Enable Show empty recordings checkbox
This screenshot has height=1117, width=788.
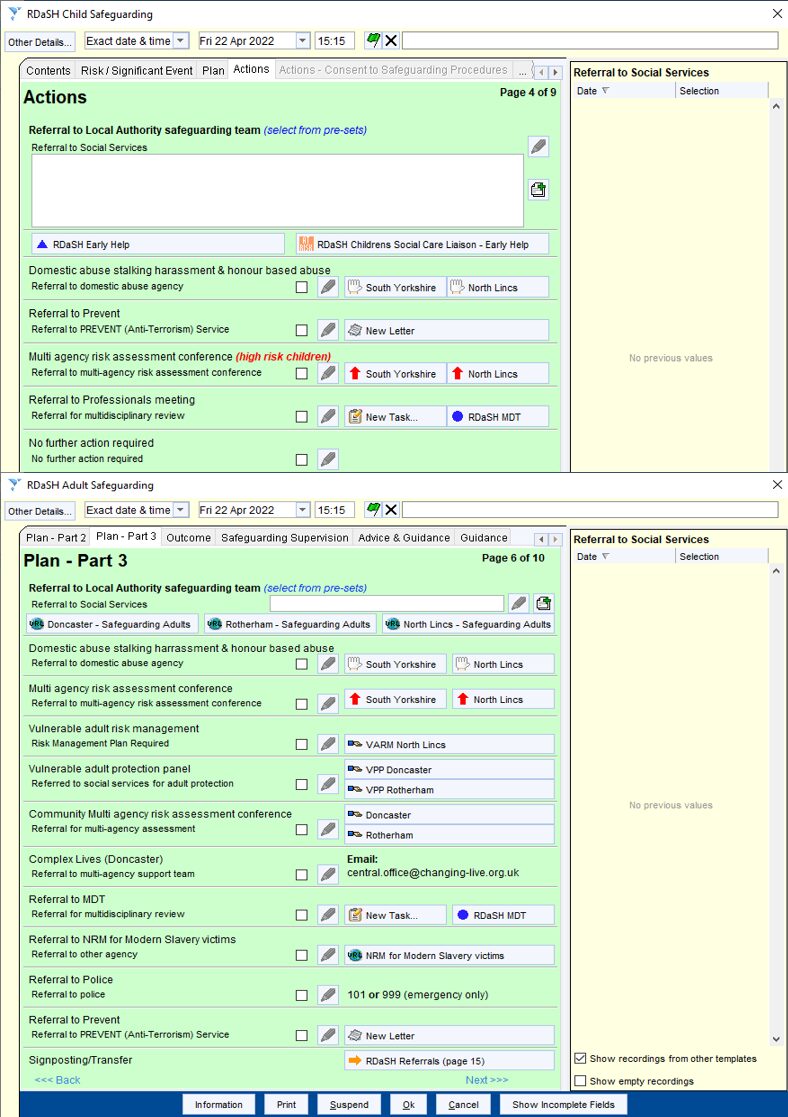[x=581, y=1081]
